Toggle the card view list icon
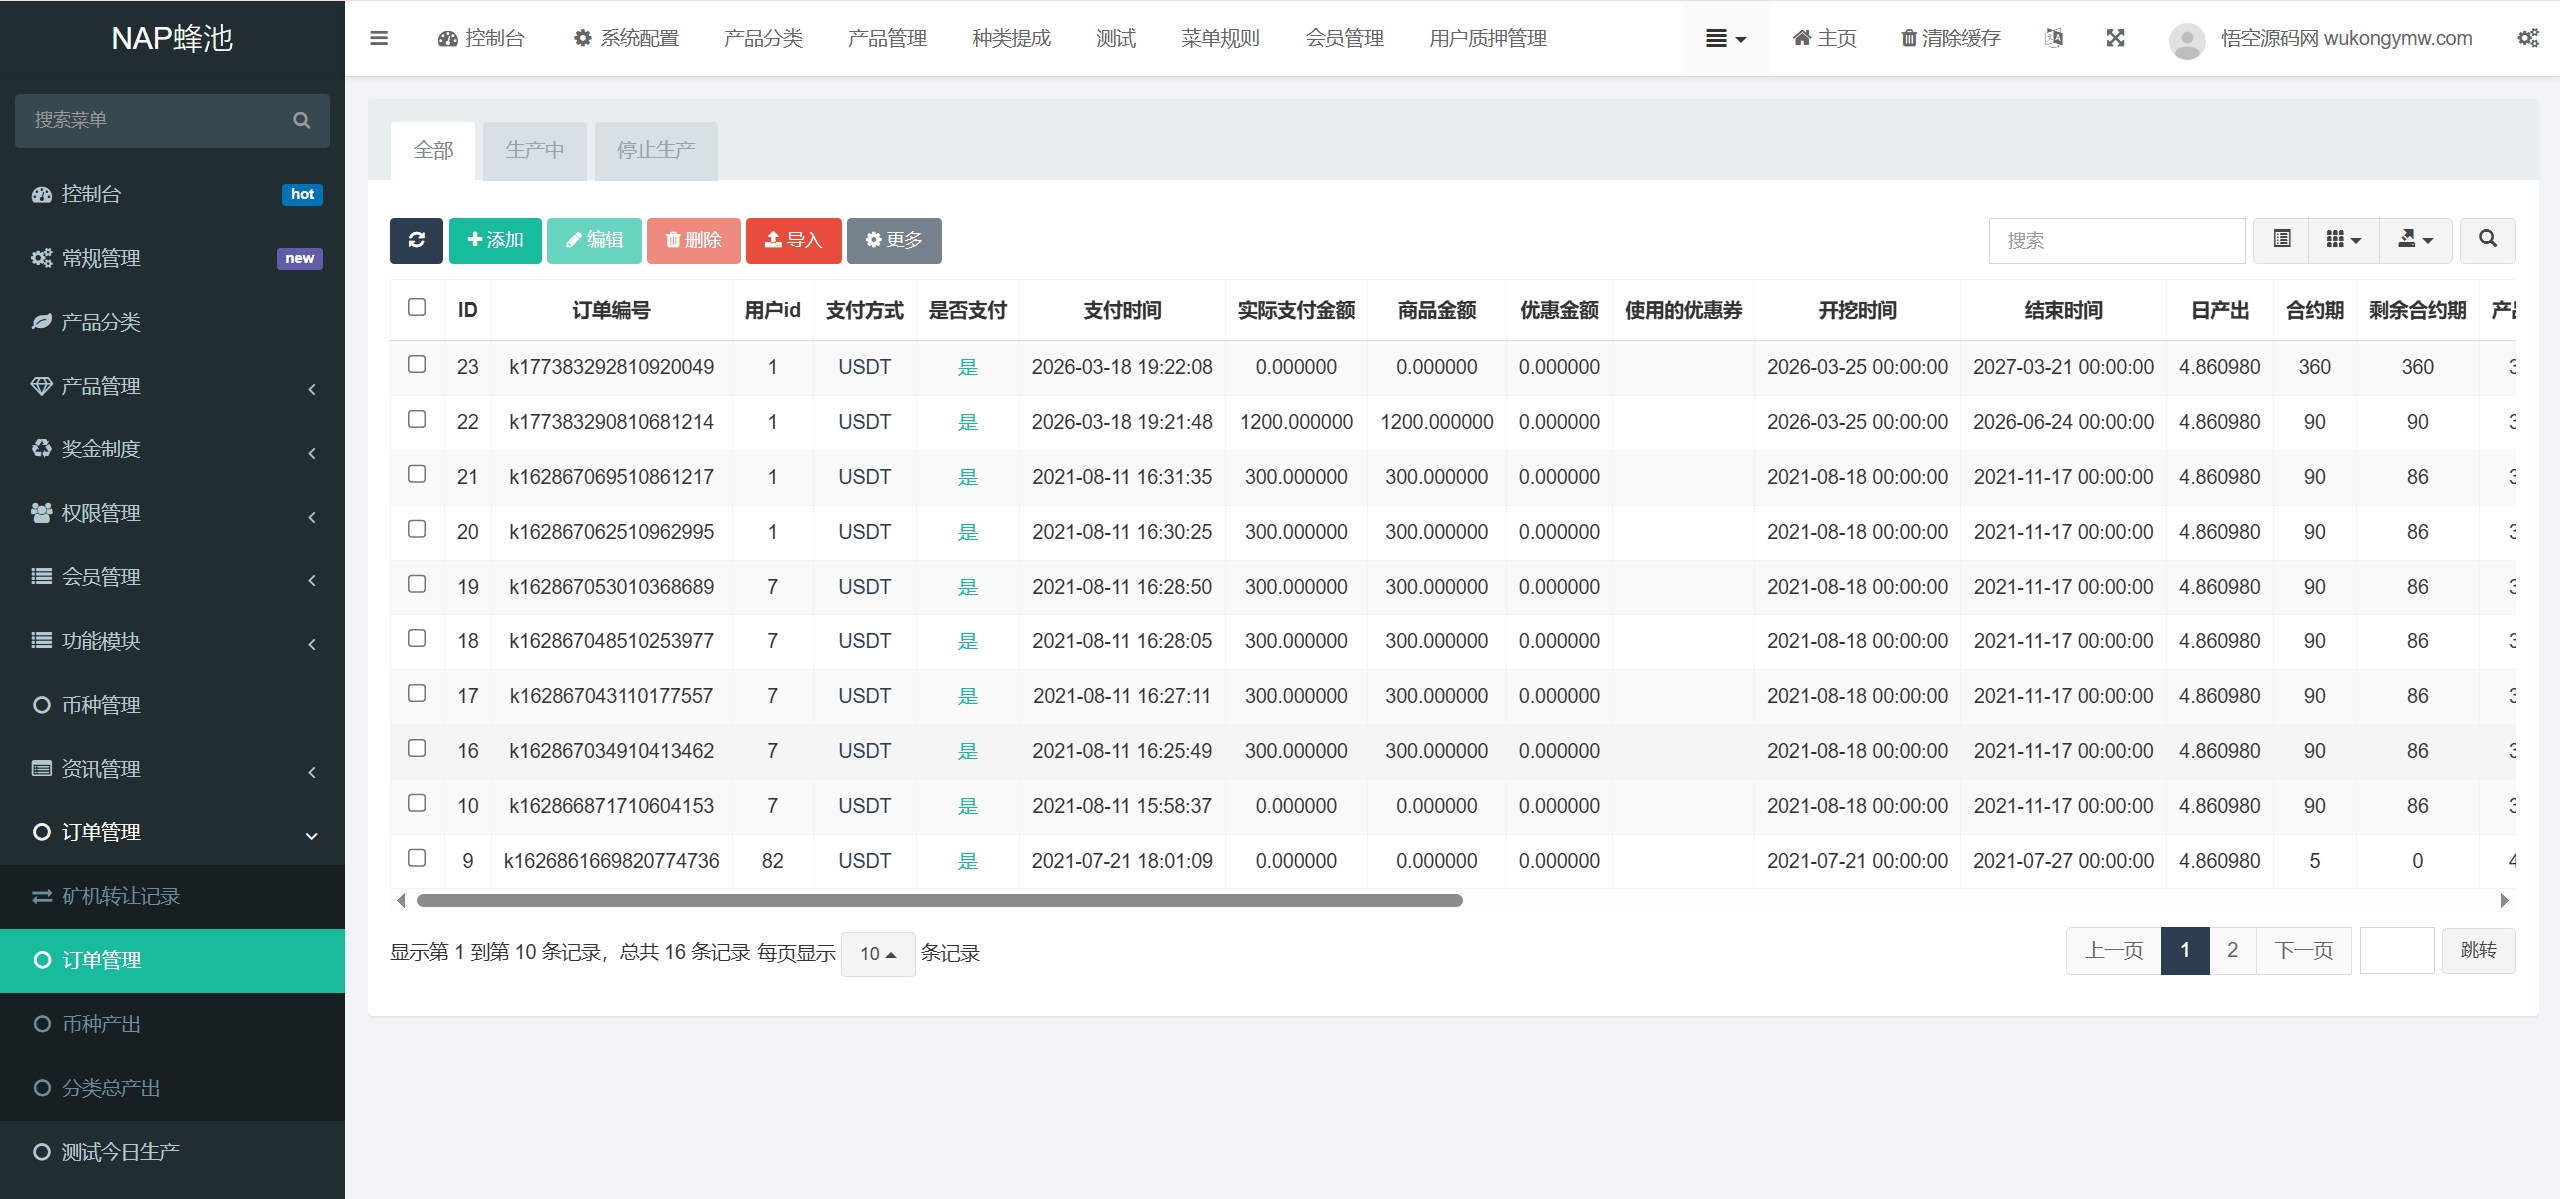Screen dimensions: 2560x1199 (x=2282, y=240)
